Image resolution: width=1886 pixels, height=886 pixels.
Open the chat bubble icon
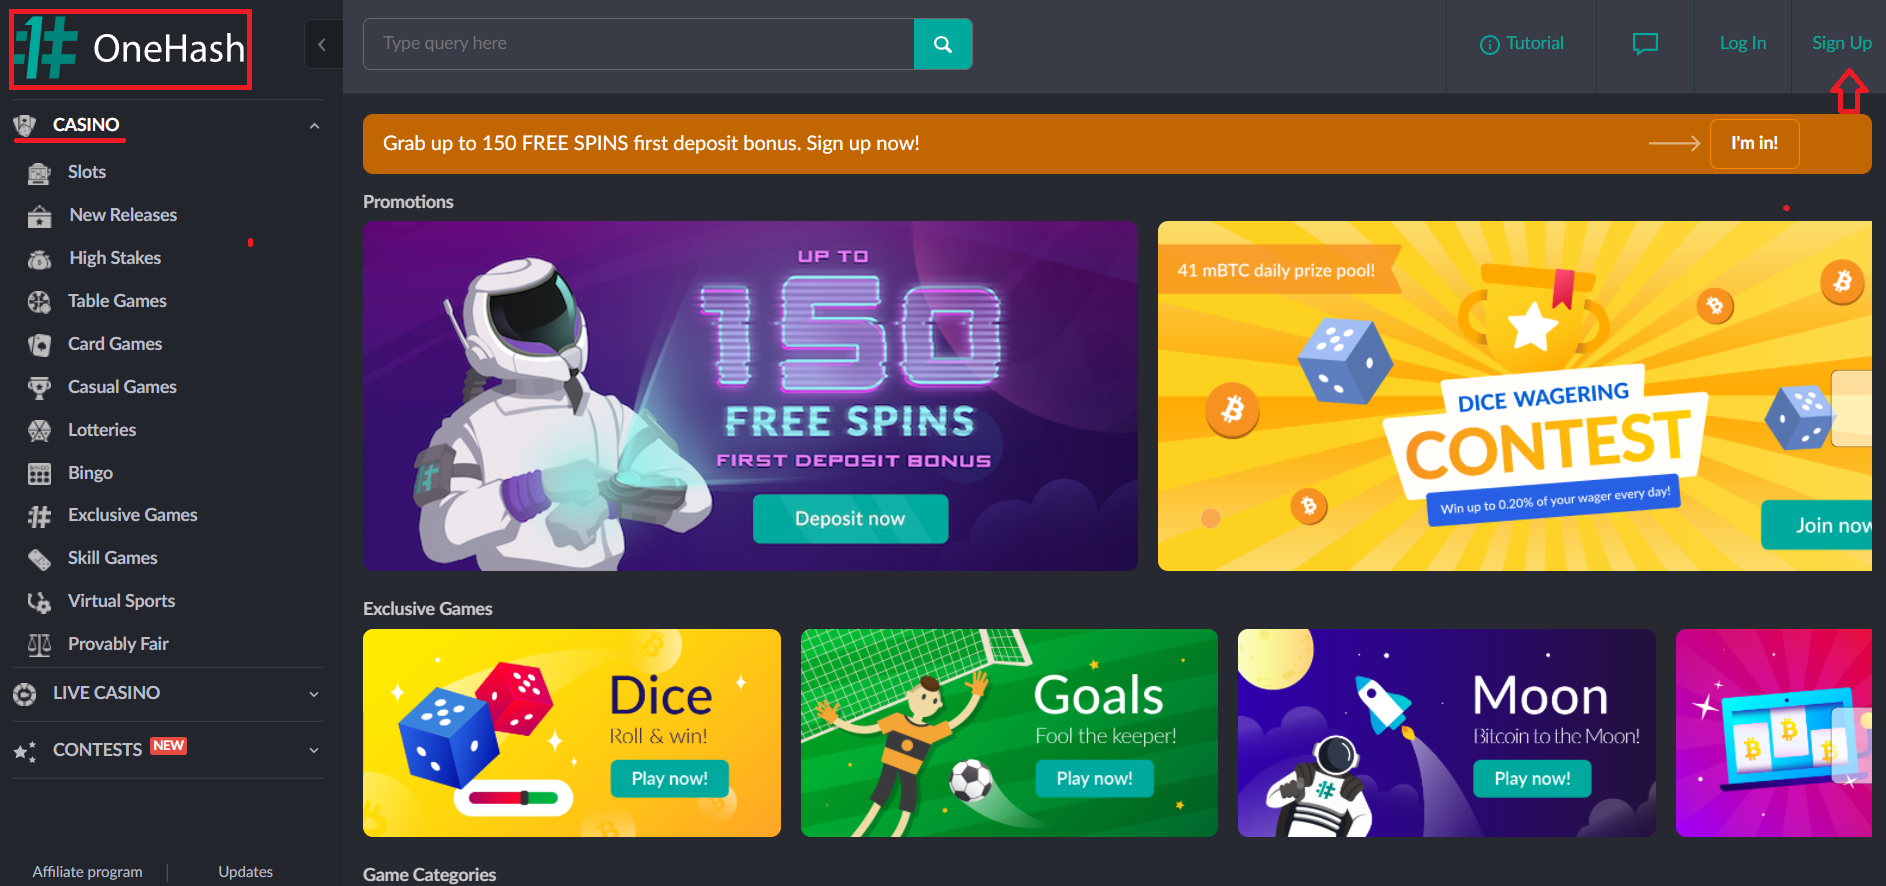pos(1645,44)
